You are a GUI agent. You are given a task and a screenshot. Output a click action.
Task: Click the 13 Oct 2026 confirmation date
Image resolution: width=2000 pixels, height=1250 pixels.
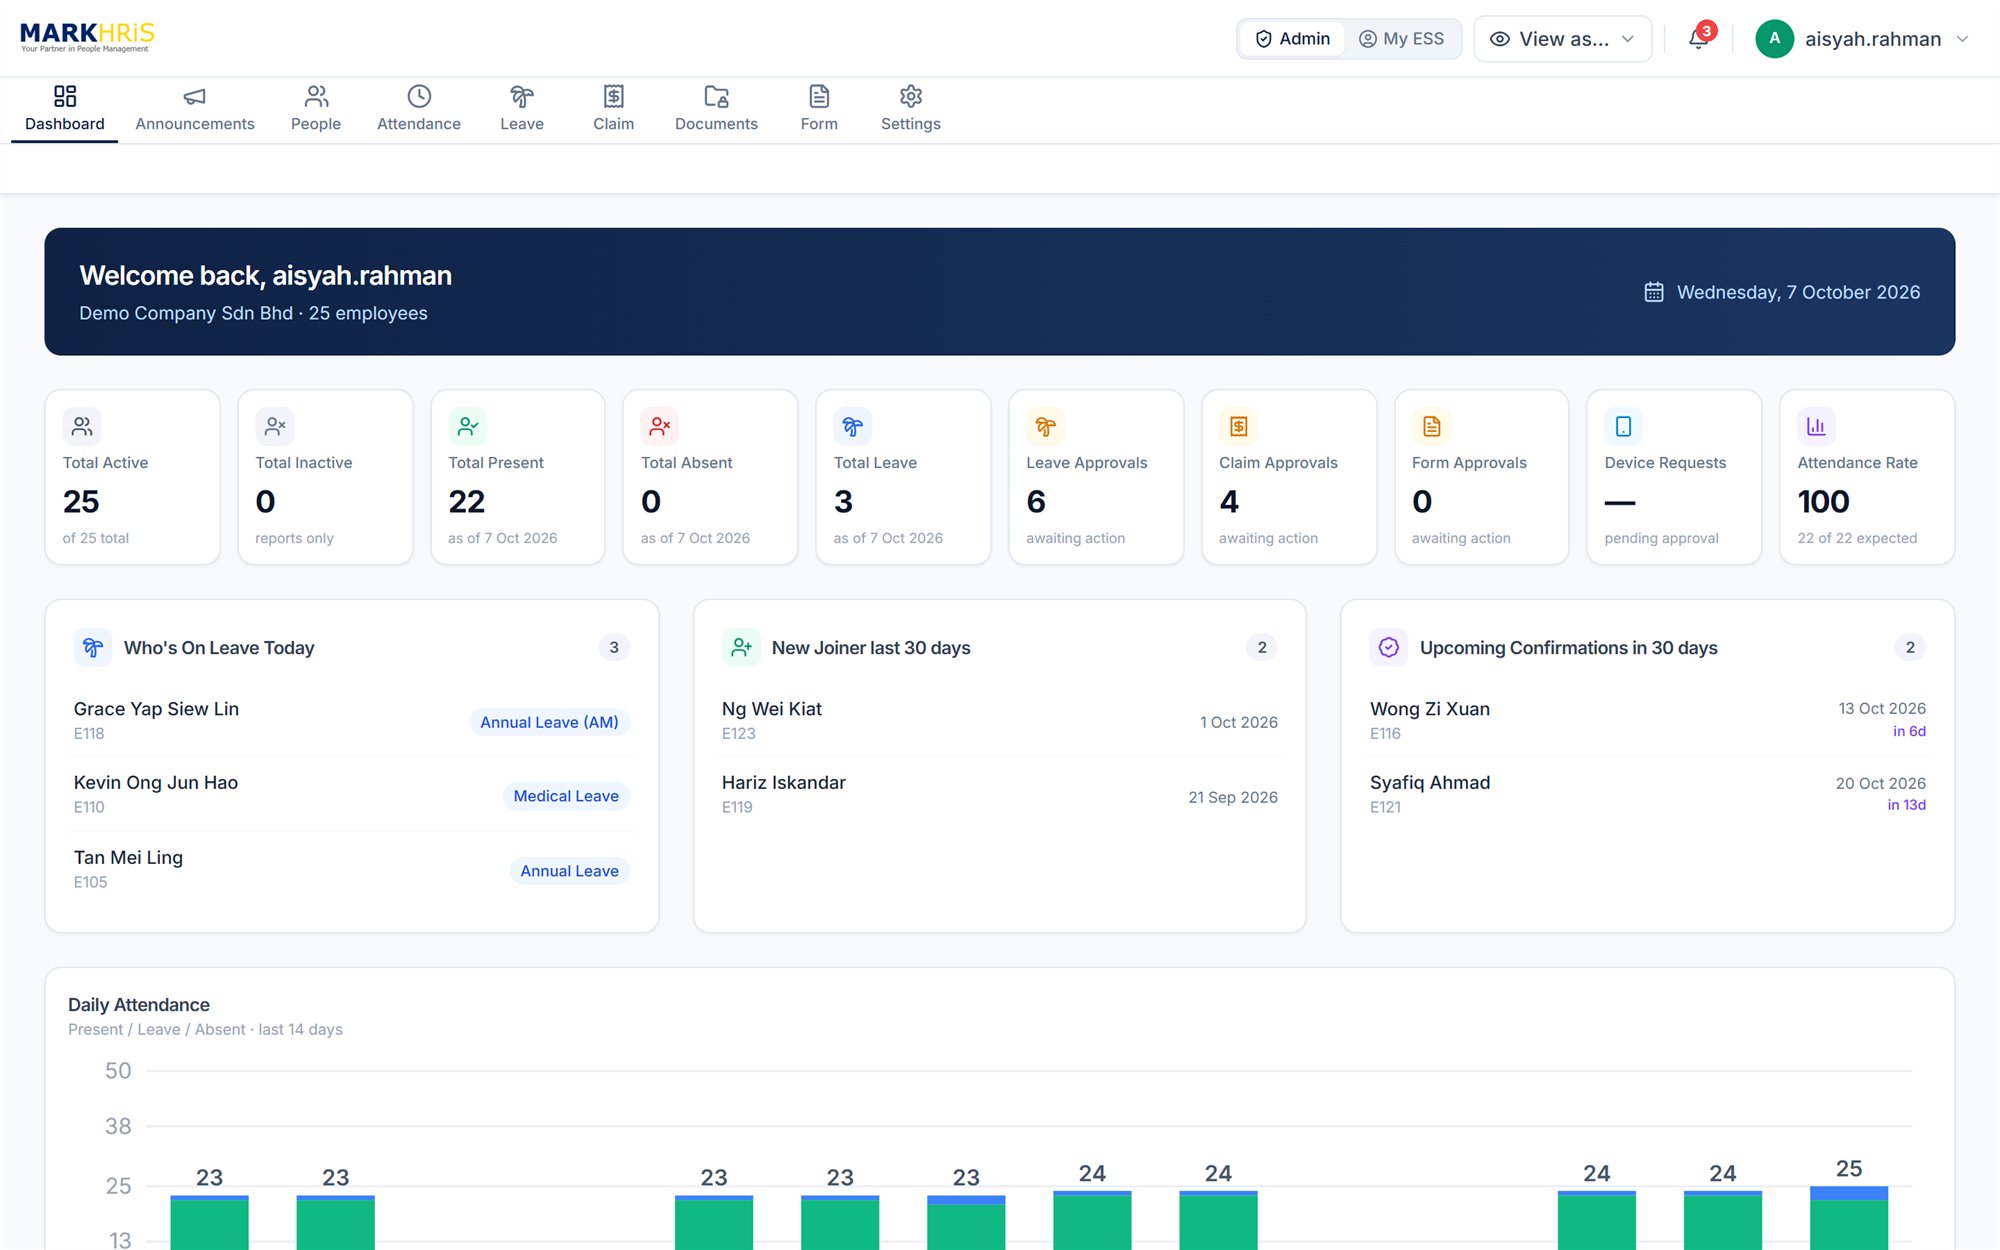[x=1882, y=708]
